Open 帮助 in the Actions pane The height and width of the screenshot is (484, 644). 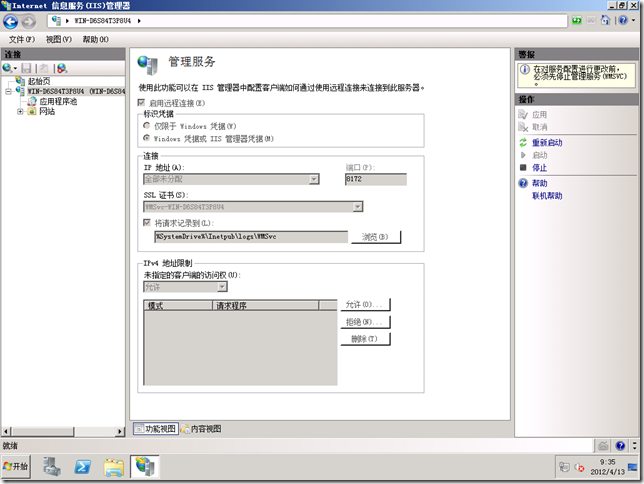pos(540,183)
